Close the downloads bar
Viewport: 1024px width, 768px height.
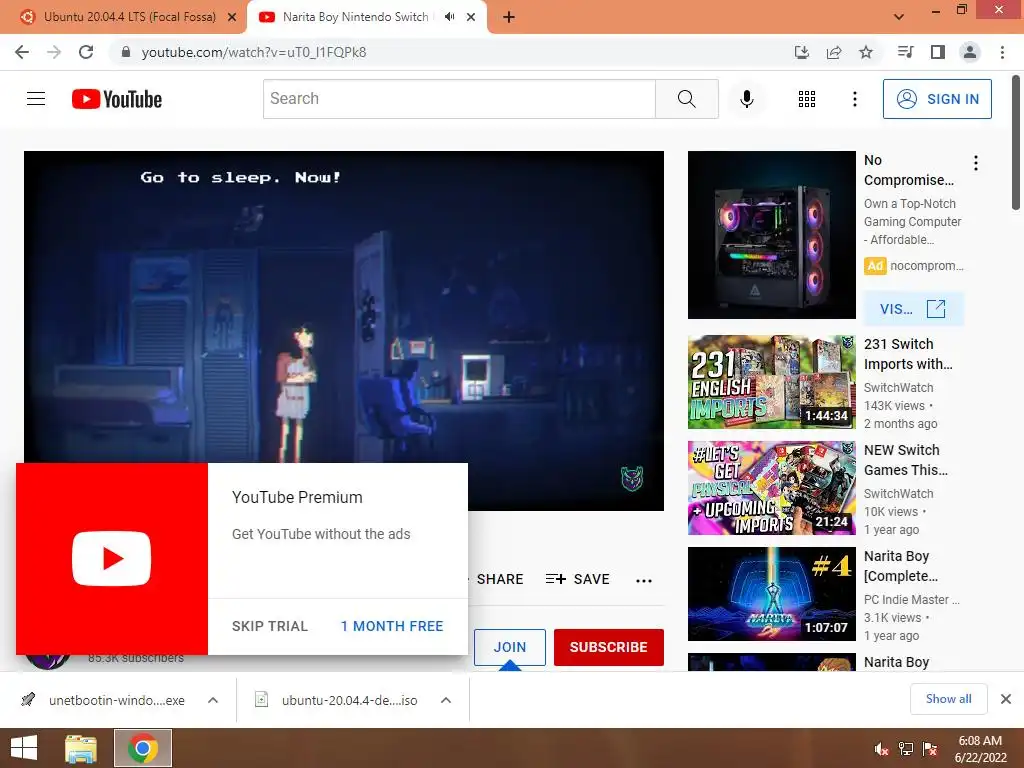[1006, 699]
